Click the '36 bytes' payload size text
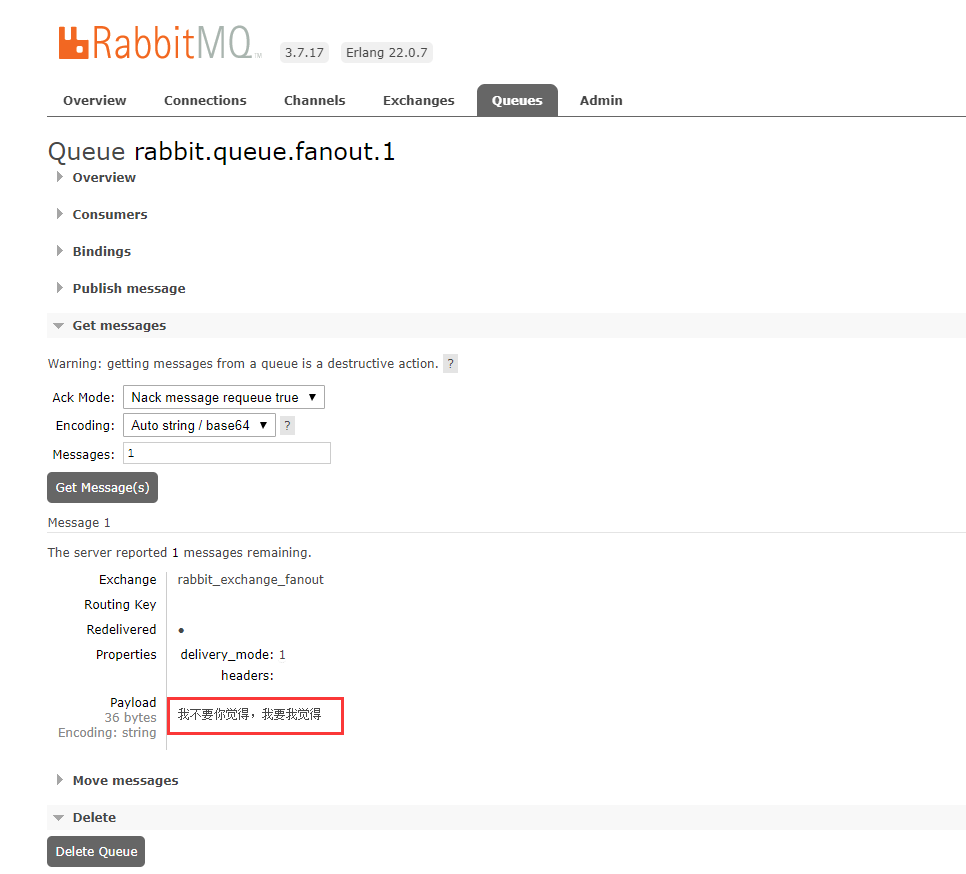 (x=130, y=718)
